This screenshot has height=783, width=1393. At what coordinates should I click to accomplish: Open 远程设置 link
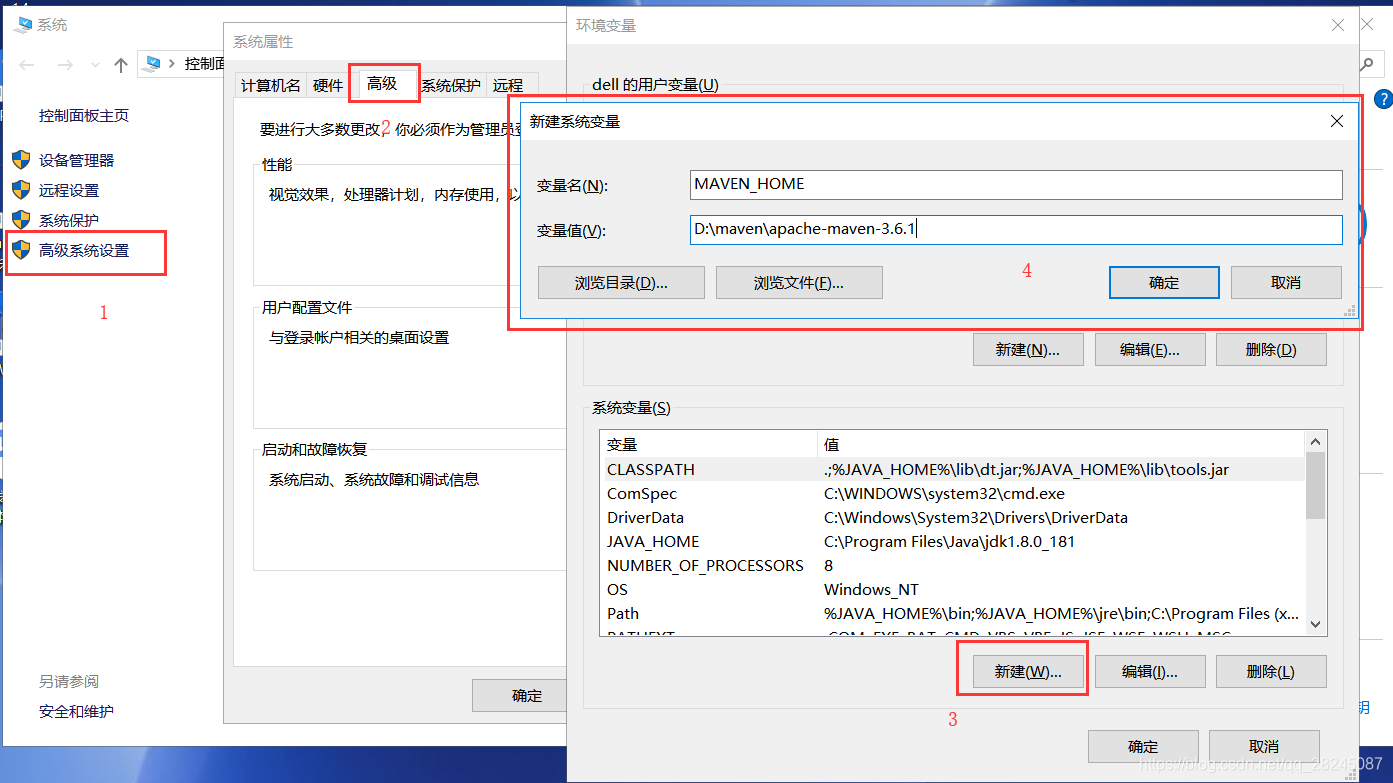point(69,190)
